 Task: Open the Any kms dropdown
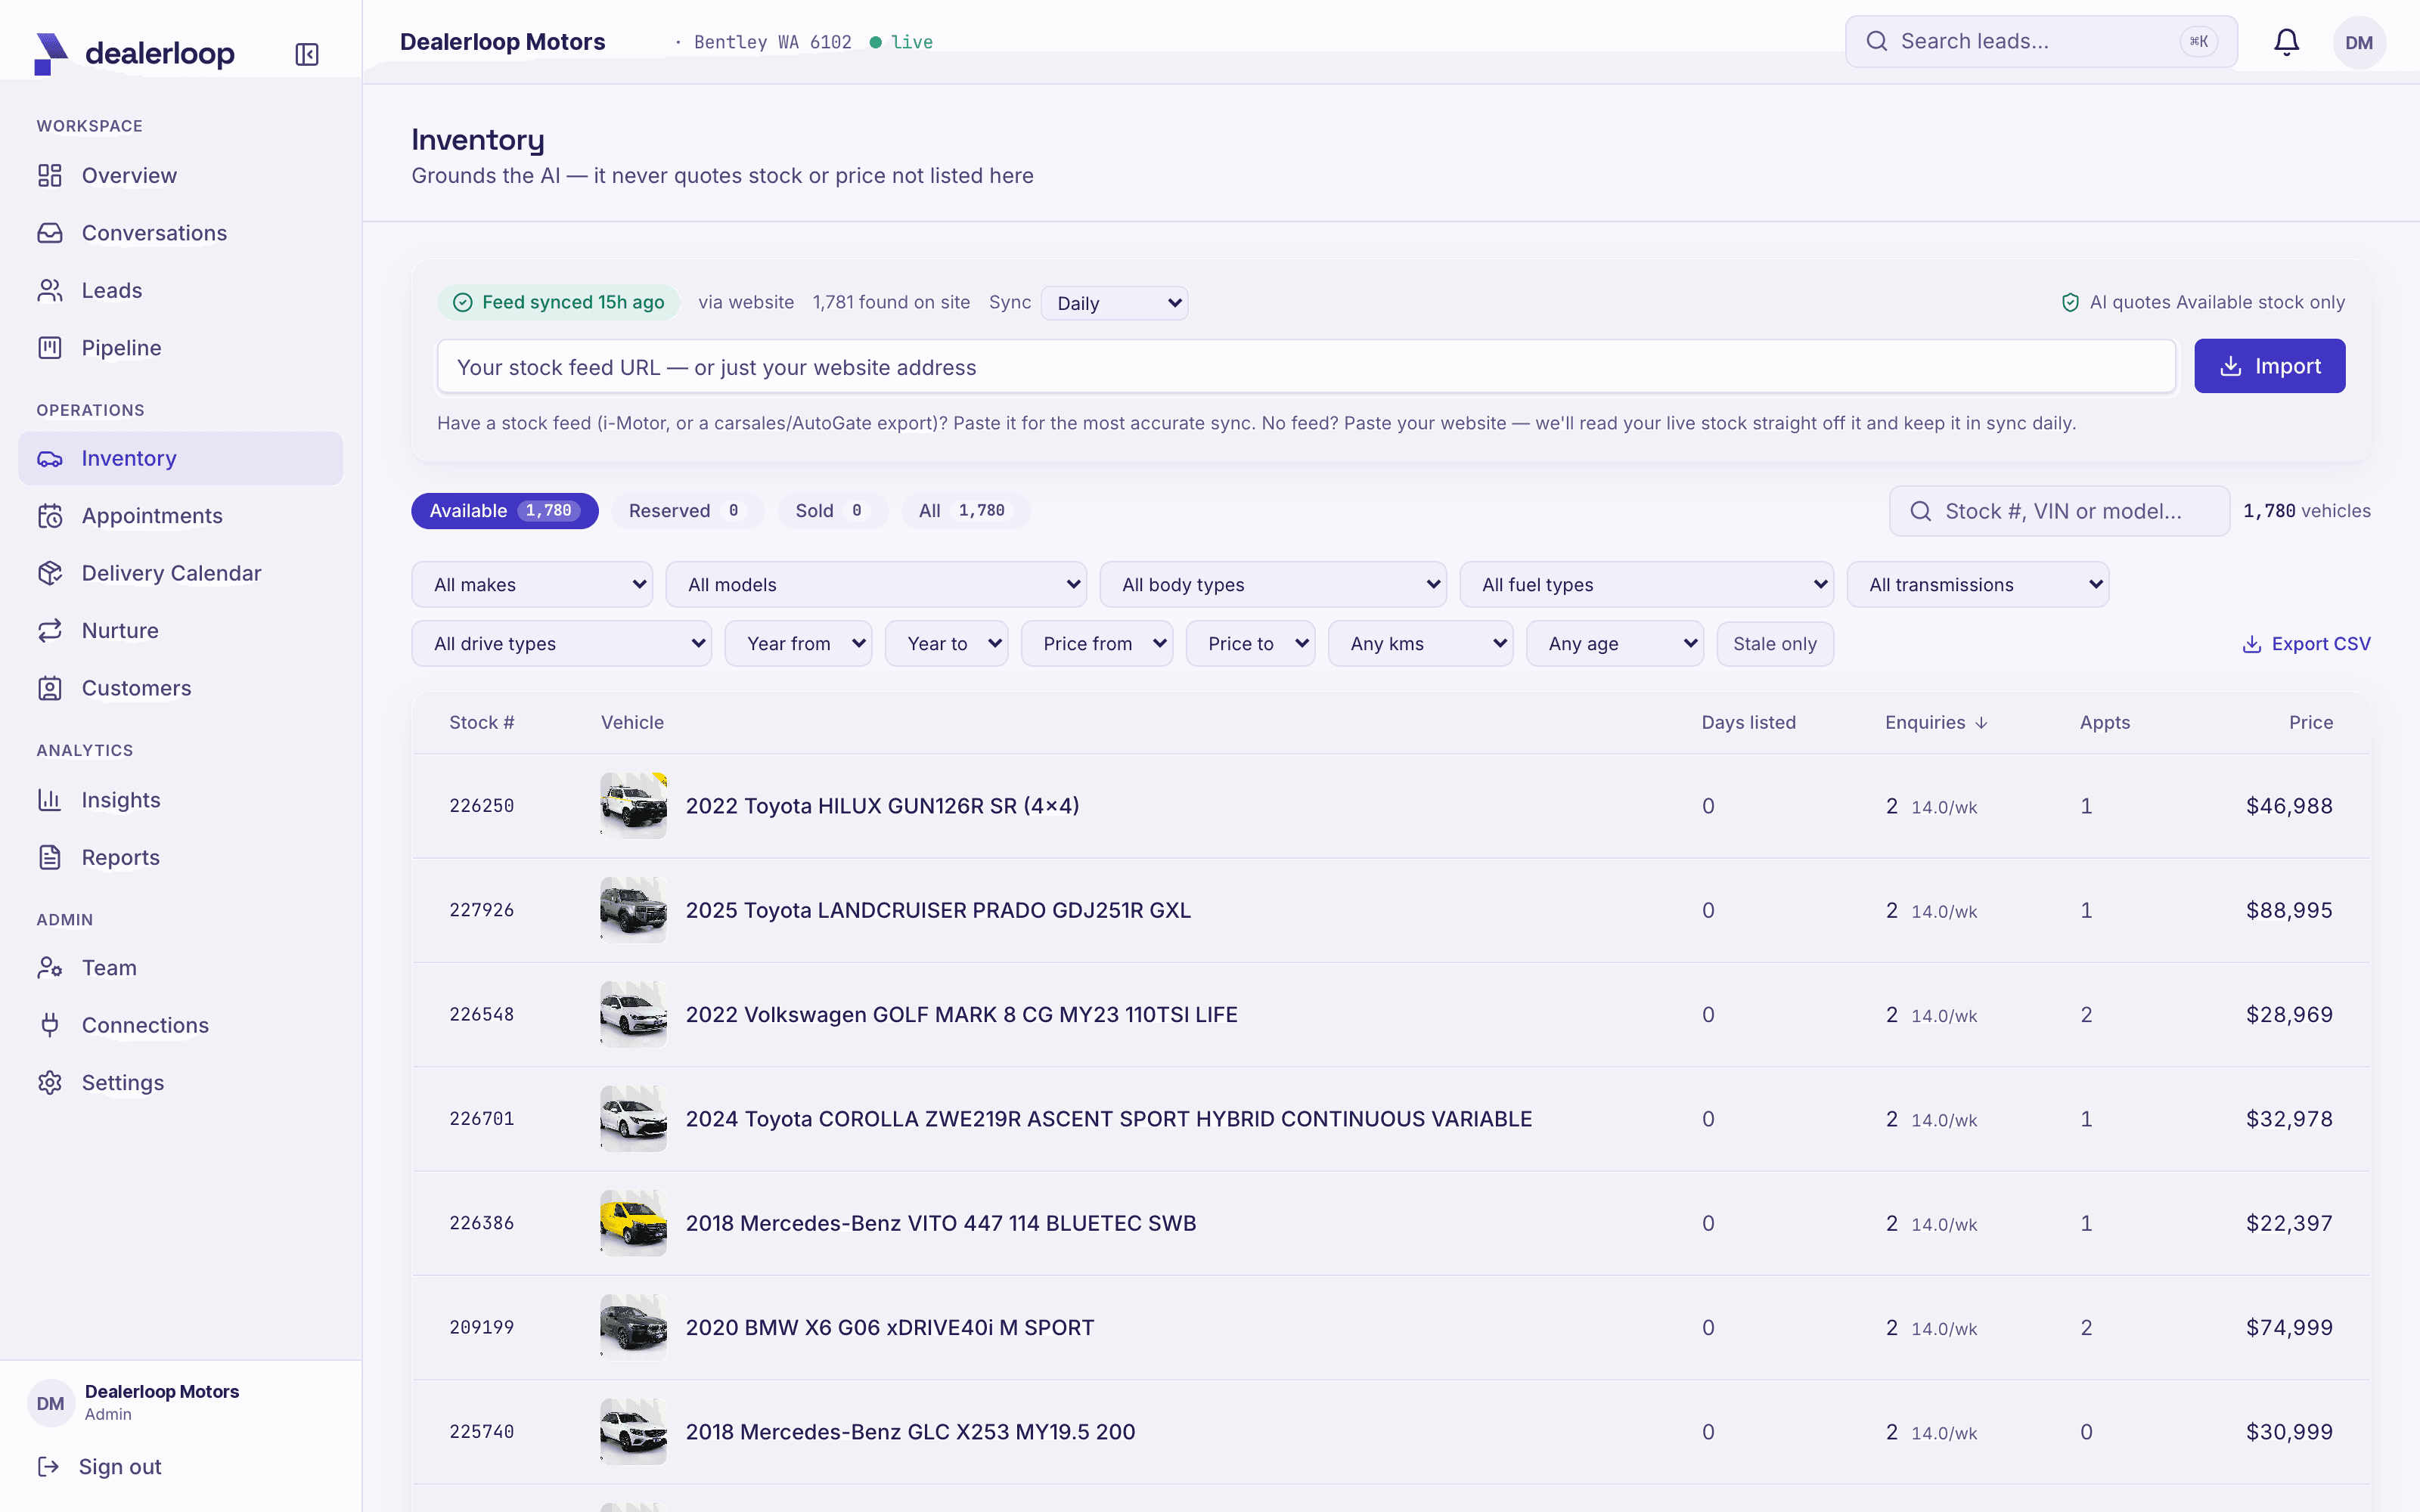pyautogui.click(x=1420, y=644)
